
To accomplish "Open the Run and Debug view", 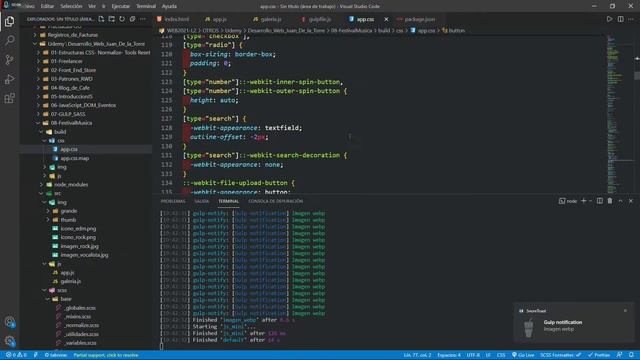I will point(9,79).
